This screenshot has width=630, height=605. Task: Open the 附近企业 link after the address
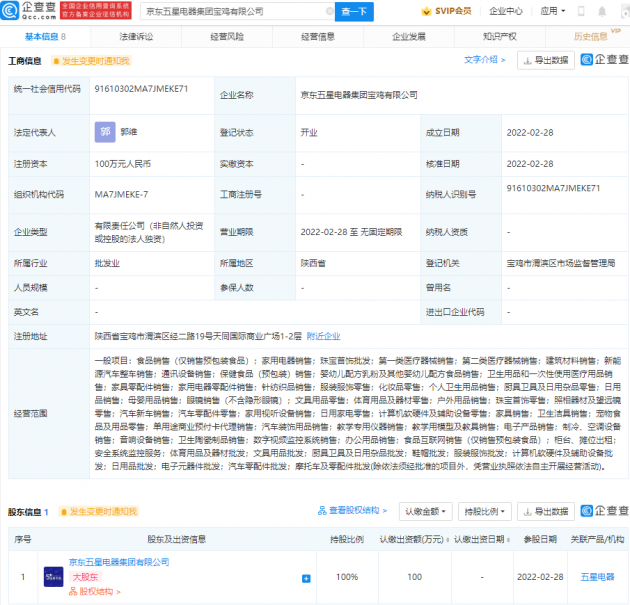tap(323, 336)
